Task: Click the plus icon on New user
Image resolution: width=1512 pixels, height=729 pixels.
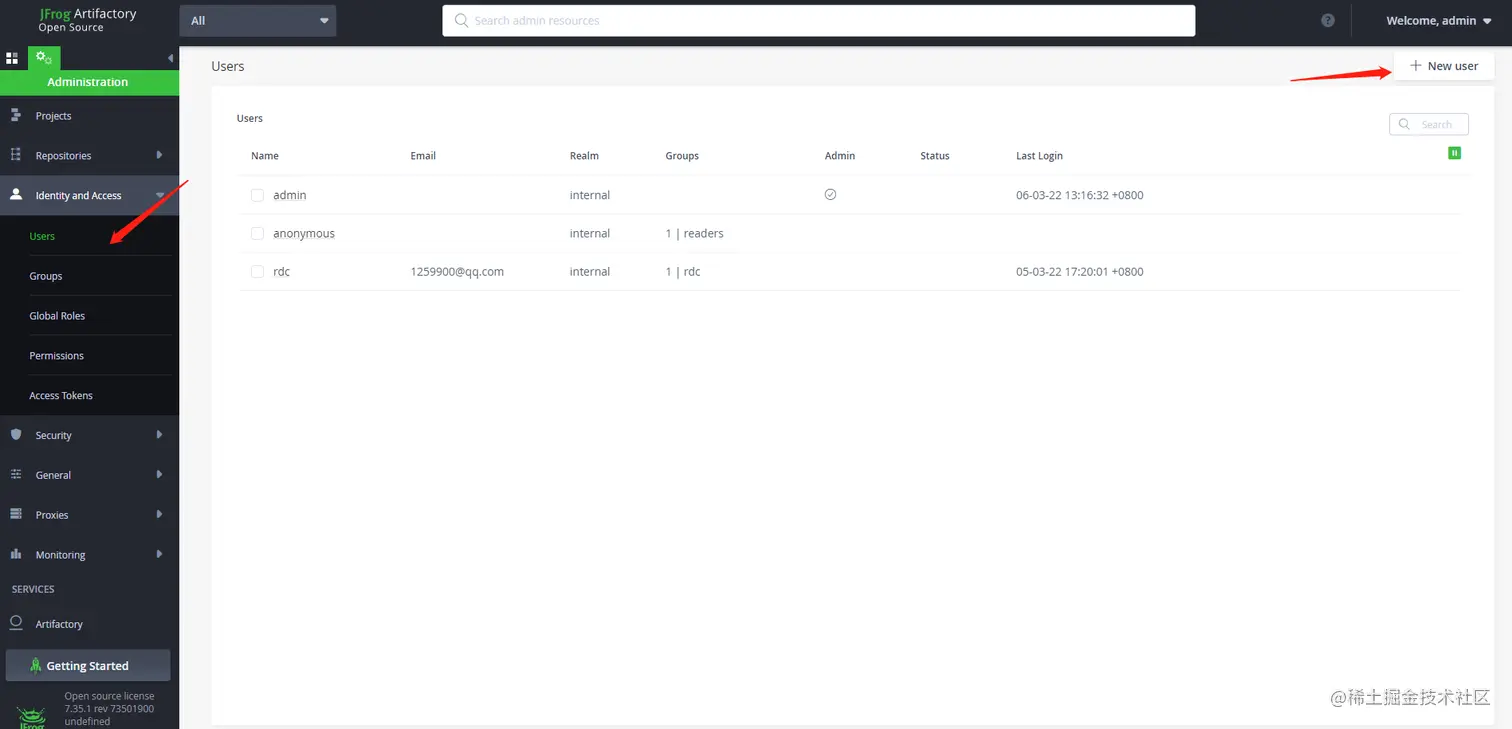Action: pyautogui.click(x=1415, y=66)
